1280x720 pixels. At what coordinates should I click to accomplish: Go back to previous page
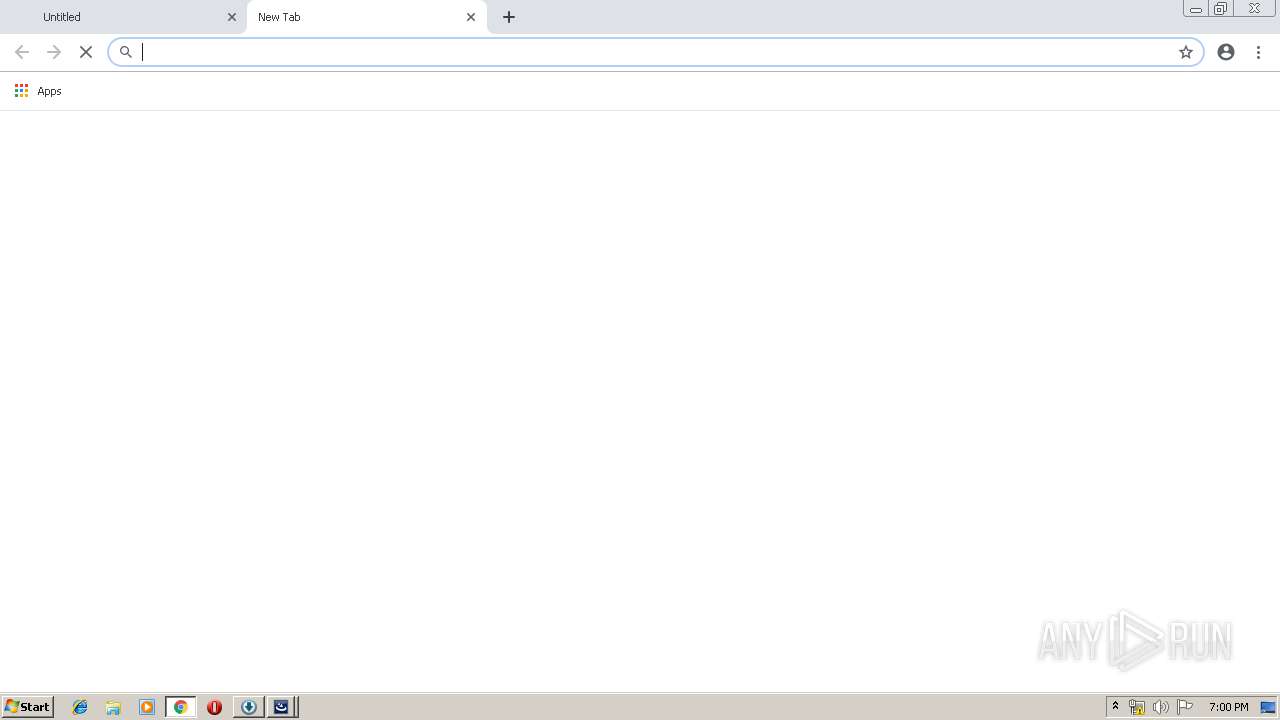click(x=22, y=52)
